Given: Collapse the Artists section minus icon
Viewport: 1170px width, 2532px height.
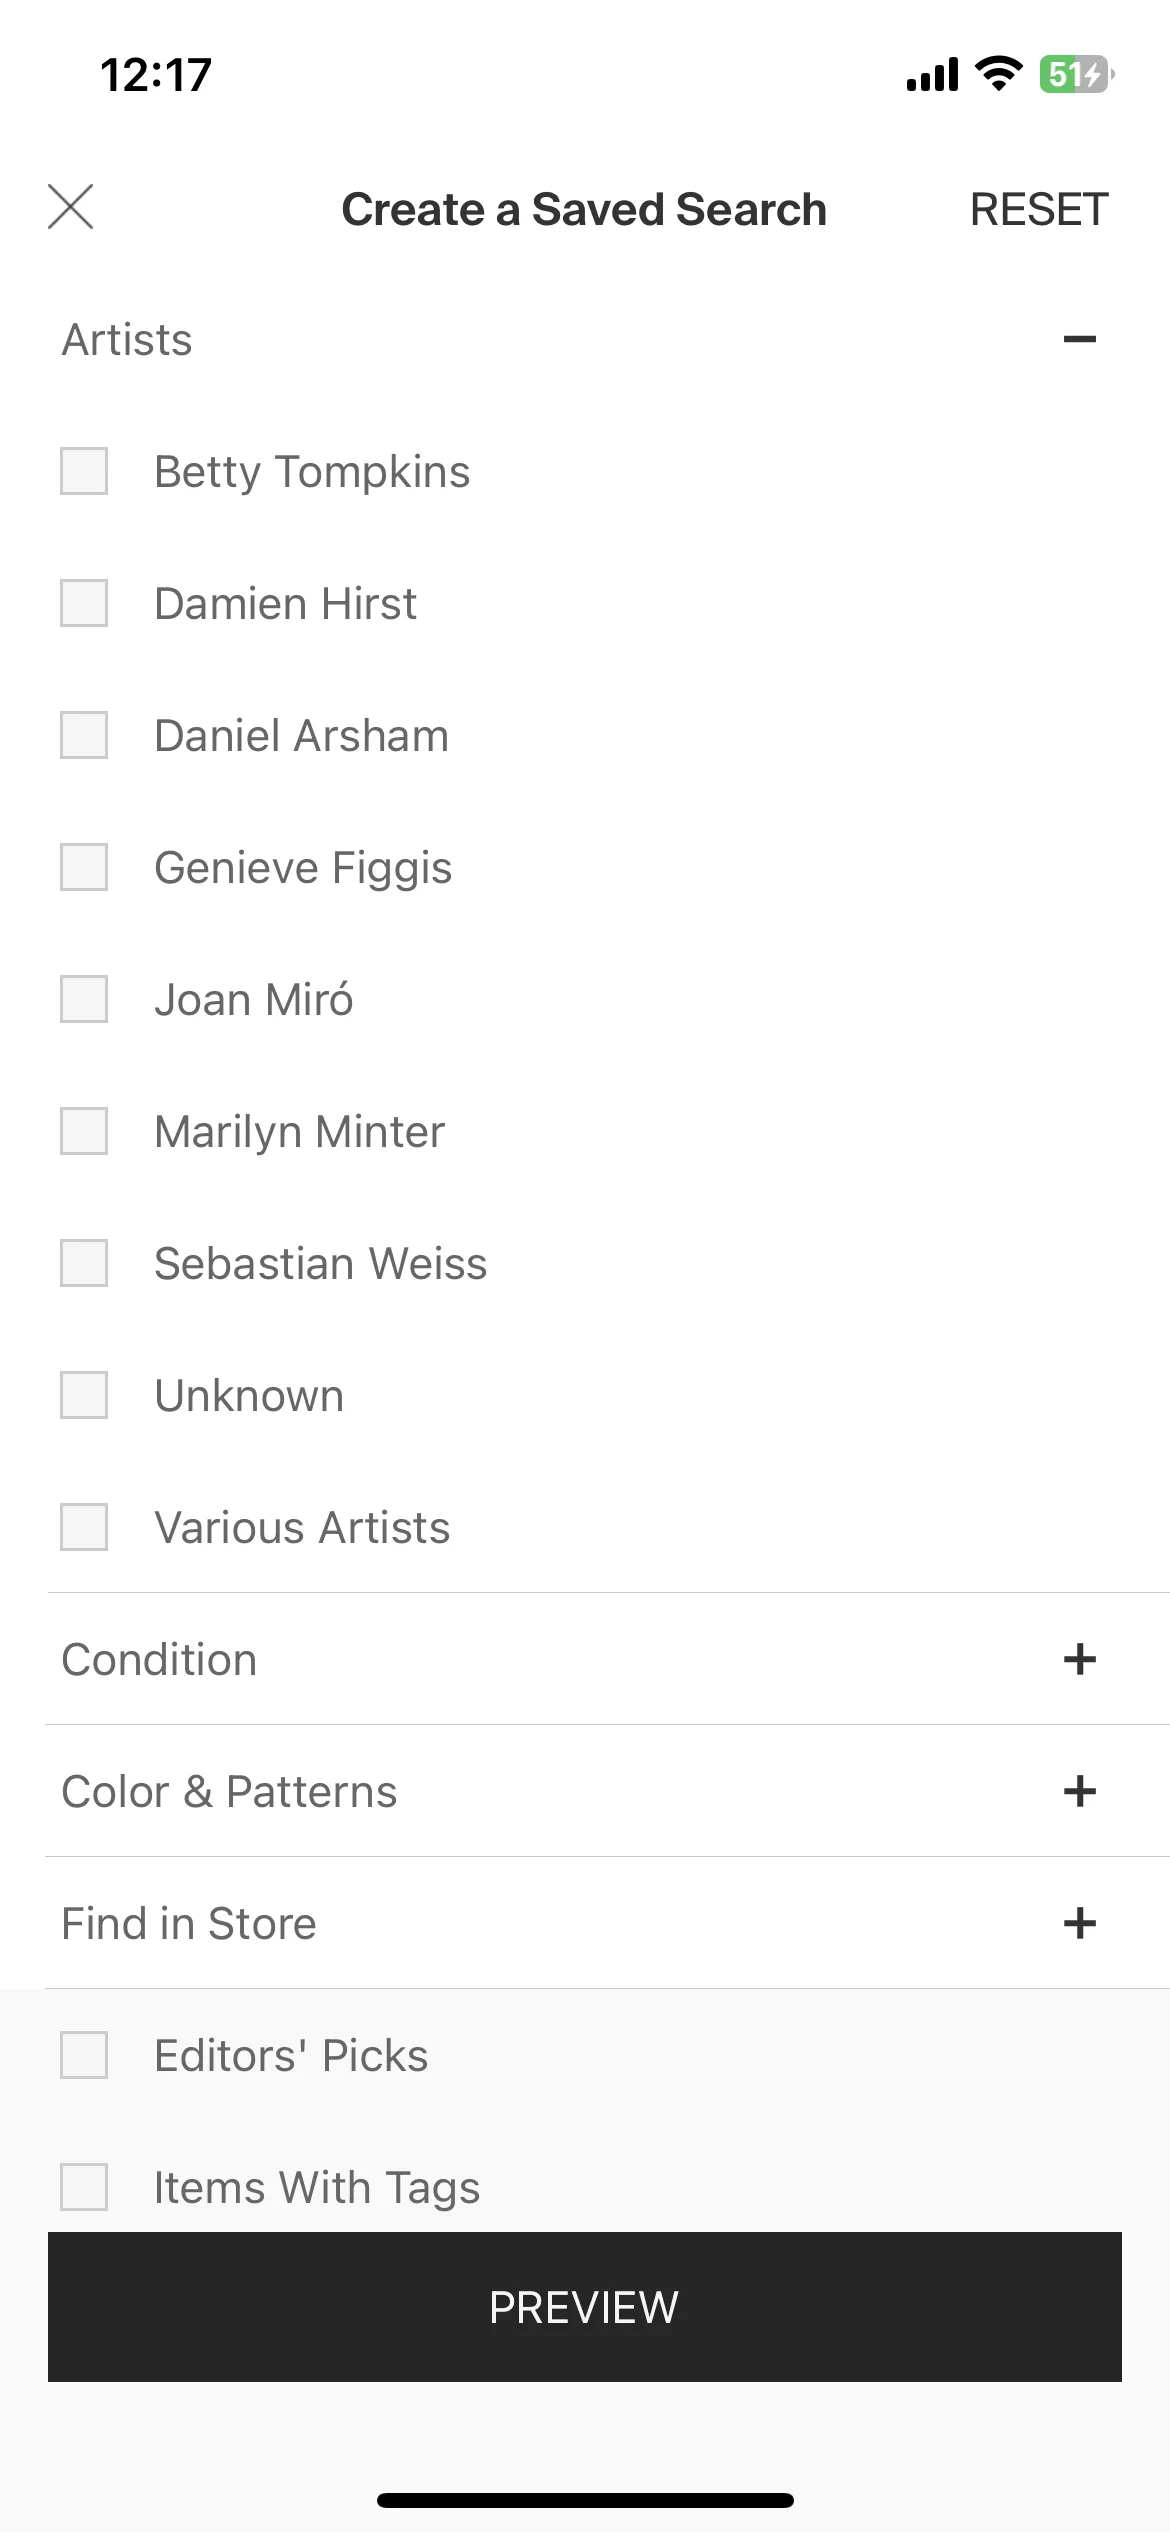Looking at the screenshot, I should tap(1079, 340).
